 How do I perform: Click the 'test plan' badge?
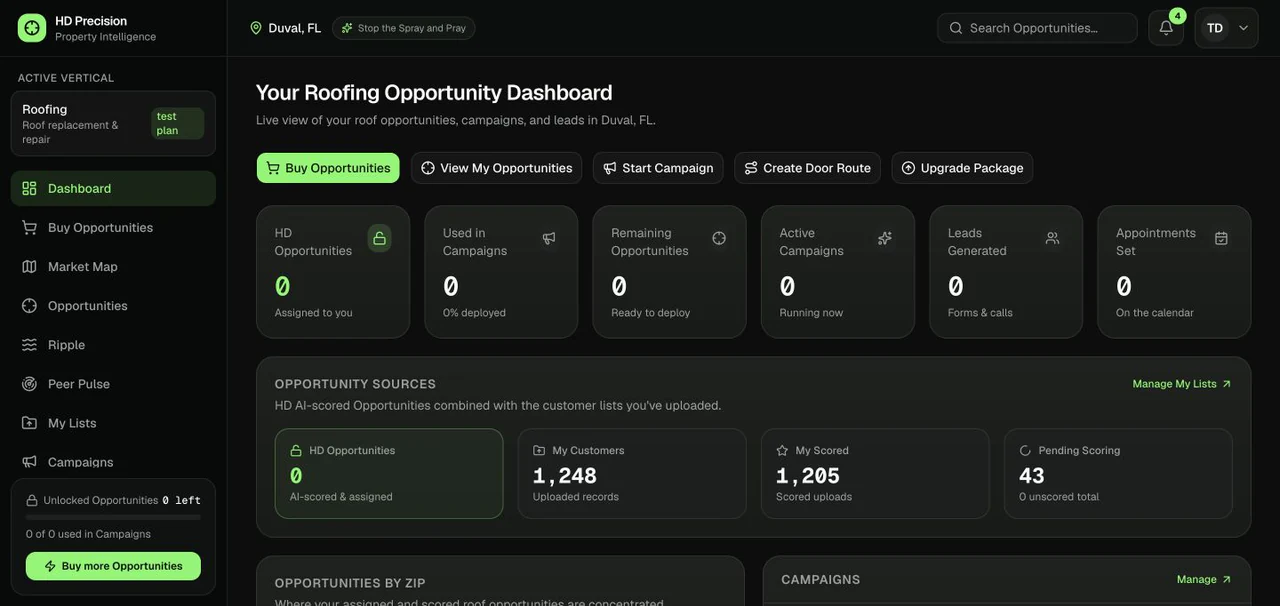(178, 124)
